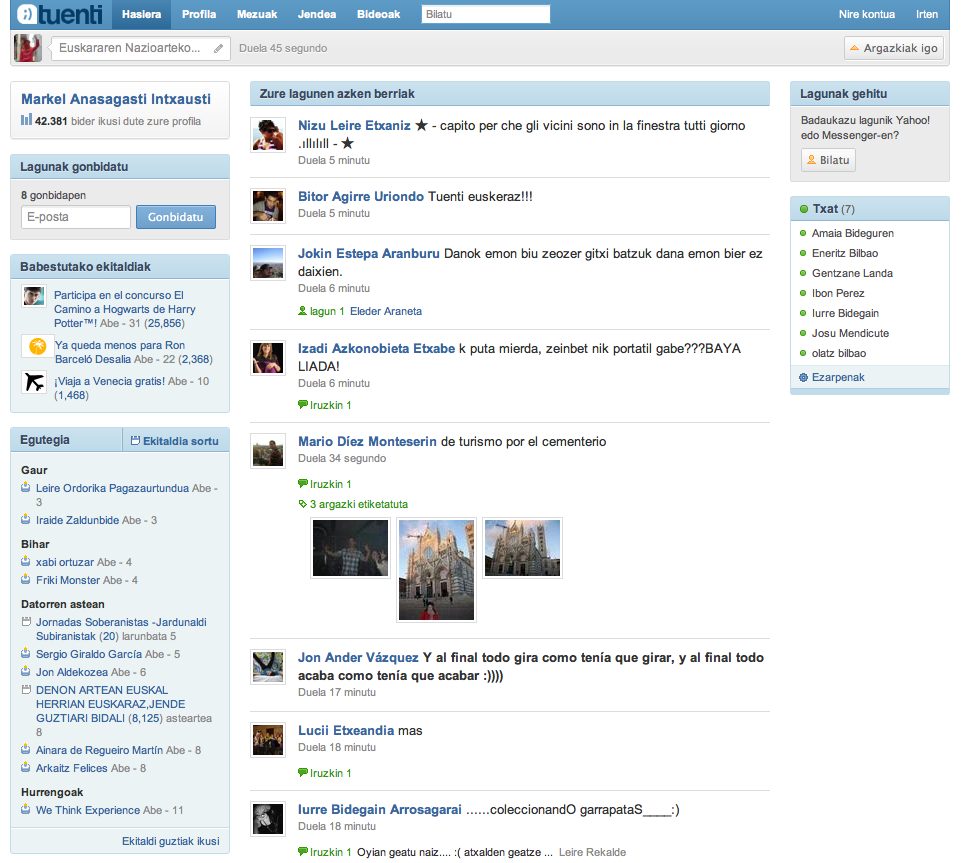Screen dimensions: 962x863
Task: Open Nire kontua menu
Action: click(x=867, y=14)
